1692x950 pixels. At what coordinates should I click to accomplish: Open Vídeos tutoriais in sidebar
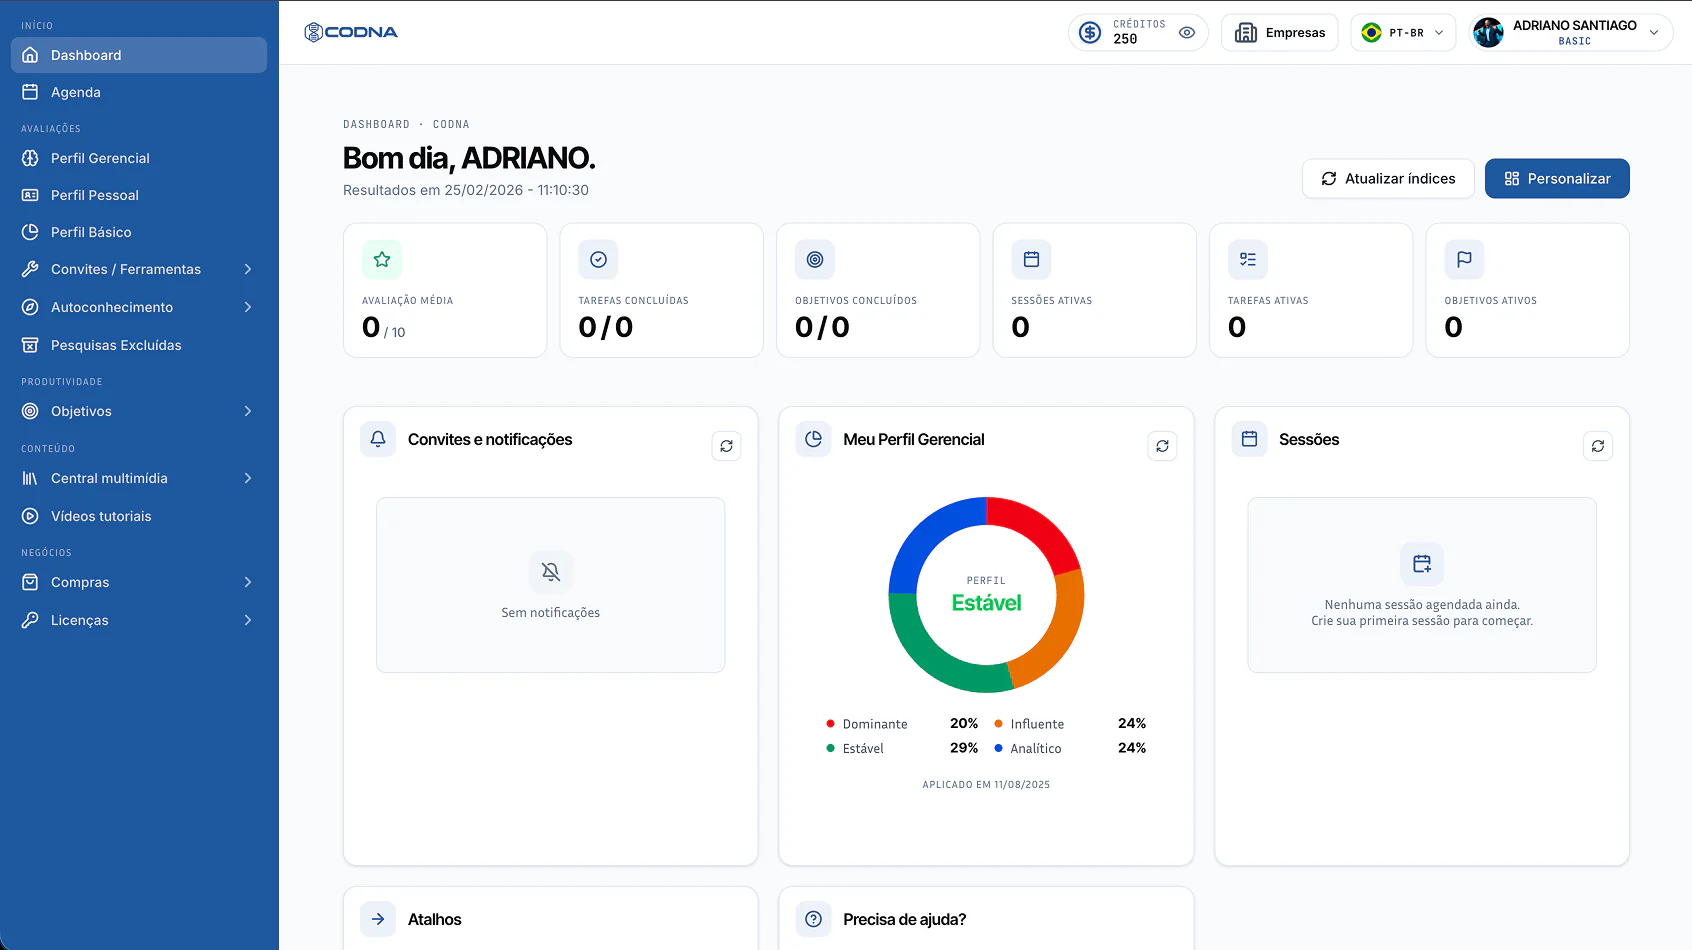(139, 516)
